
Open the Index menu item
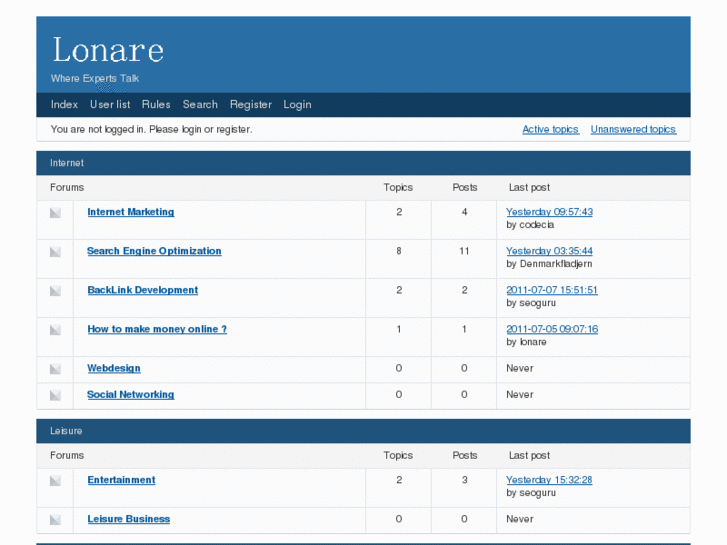click(64, 104)
